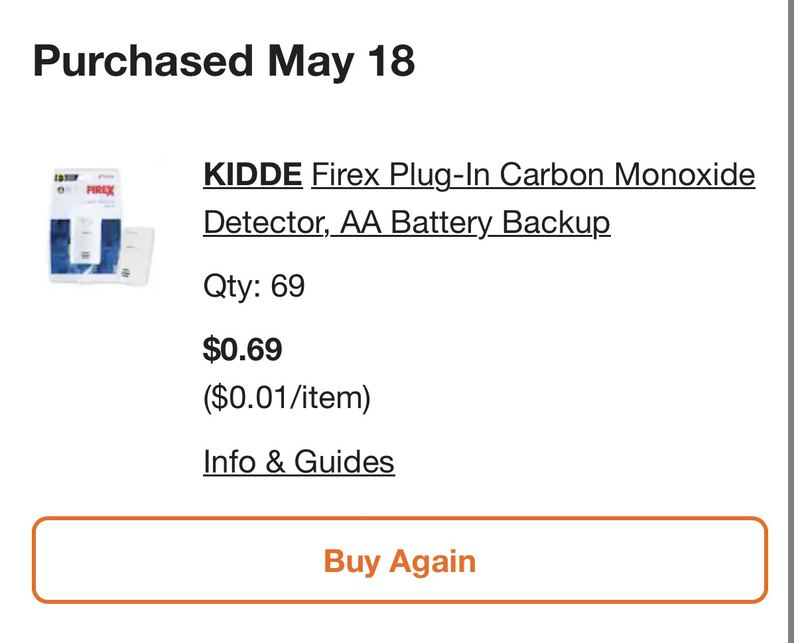Click the bold $0.69 total price
The image size is (800, 643).
click(242, 349)
